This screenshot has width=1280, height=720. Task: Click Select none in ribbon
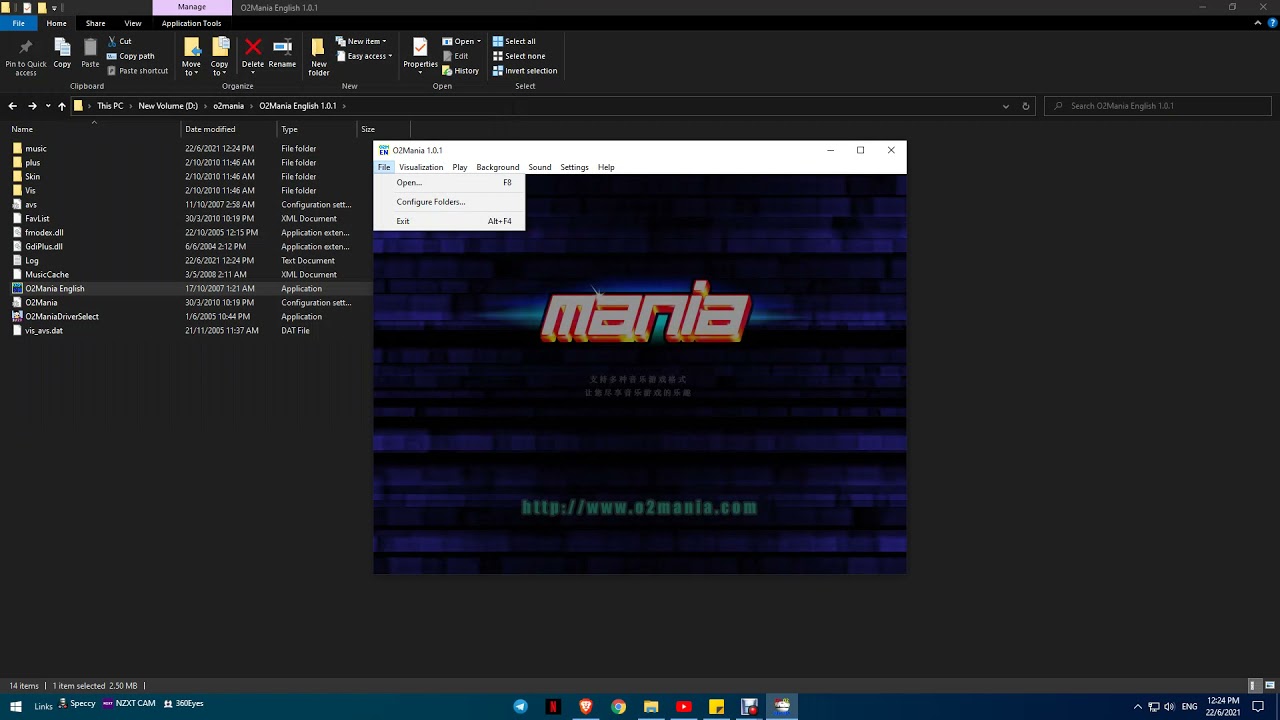tap(519, 56)
